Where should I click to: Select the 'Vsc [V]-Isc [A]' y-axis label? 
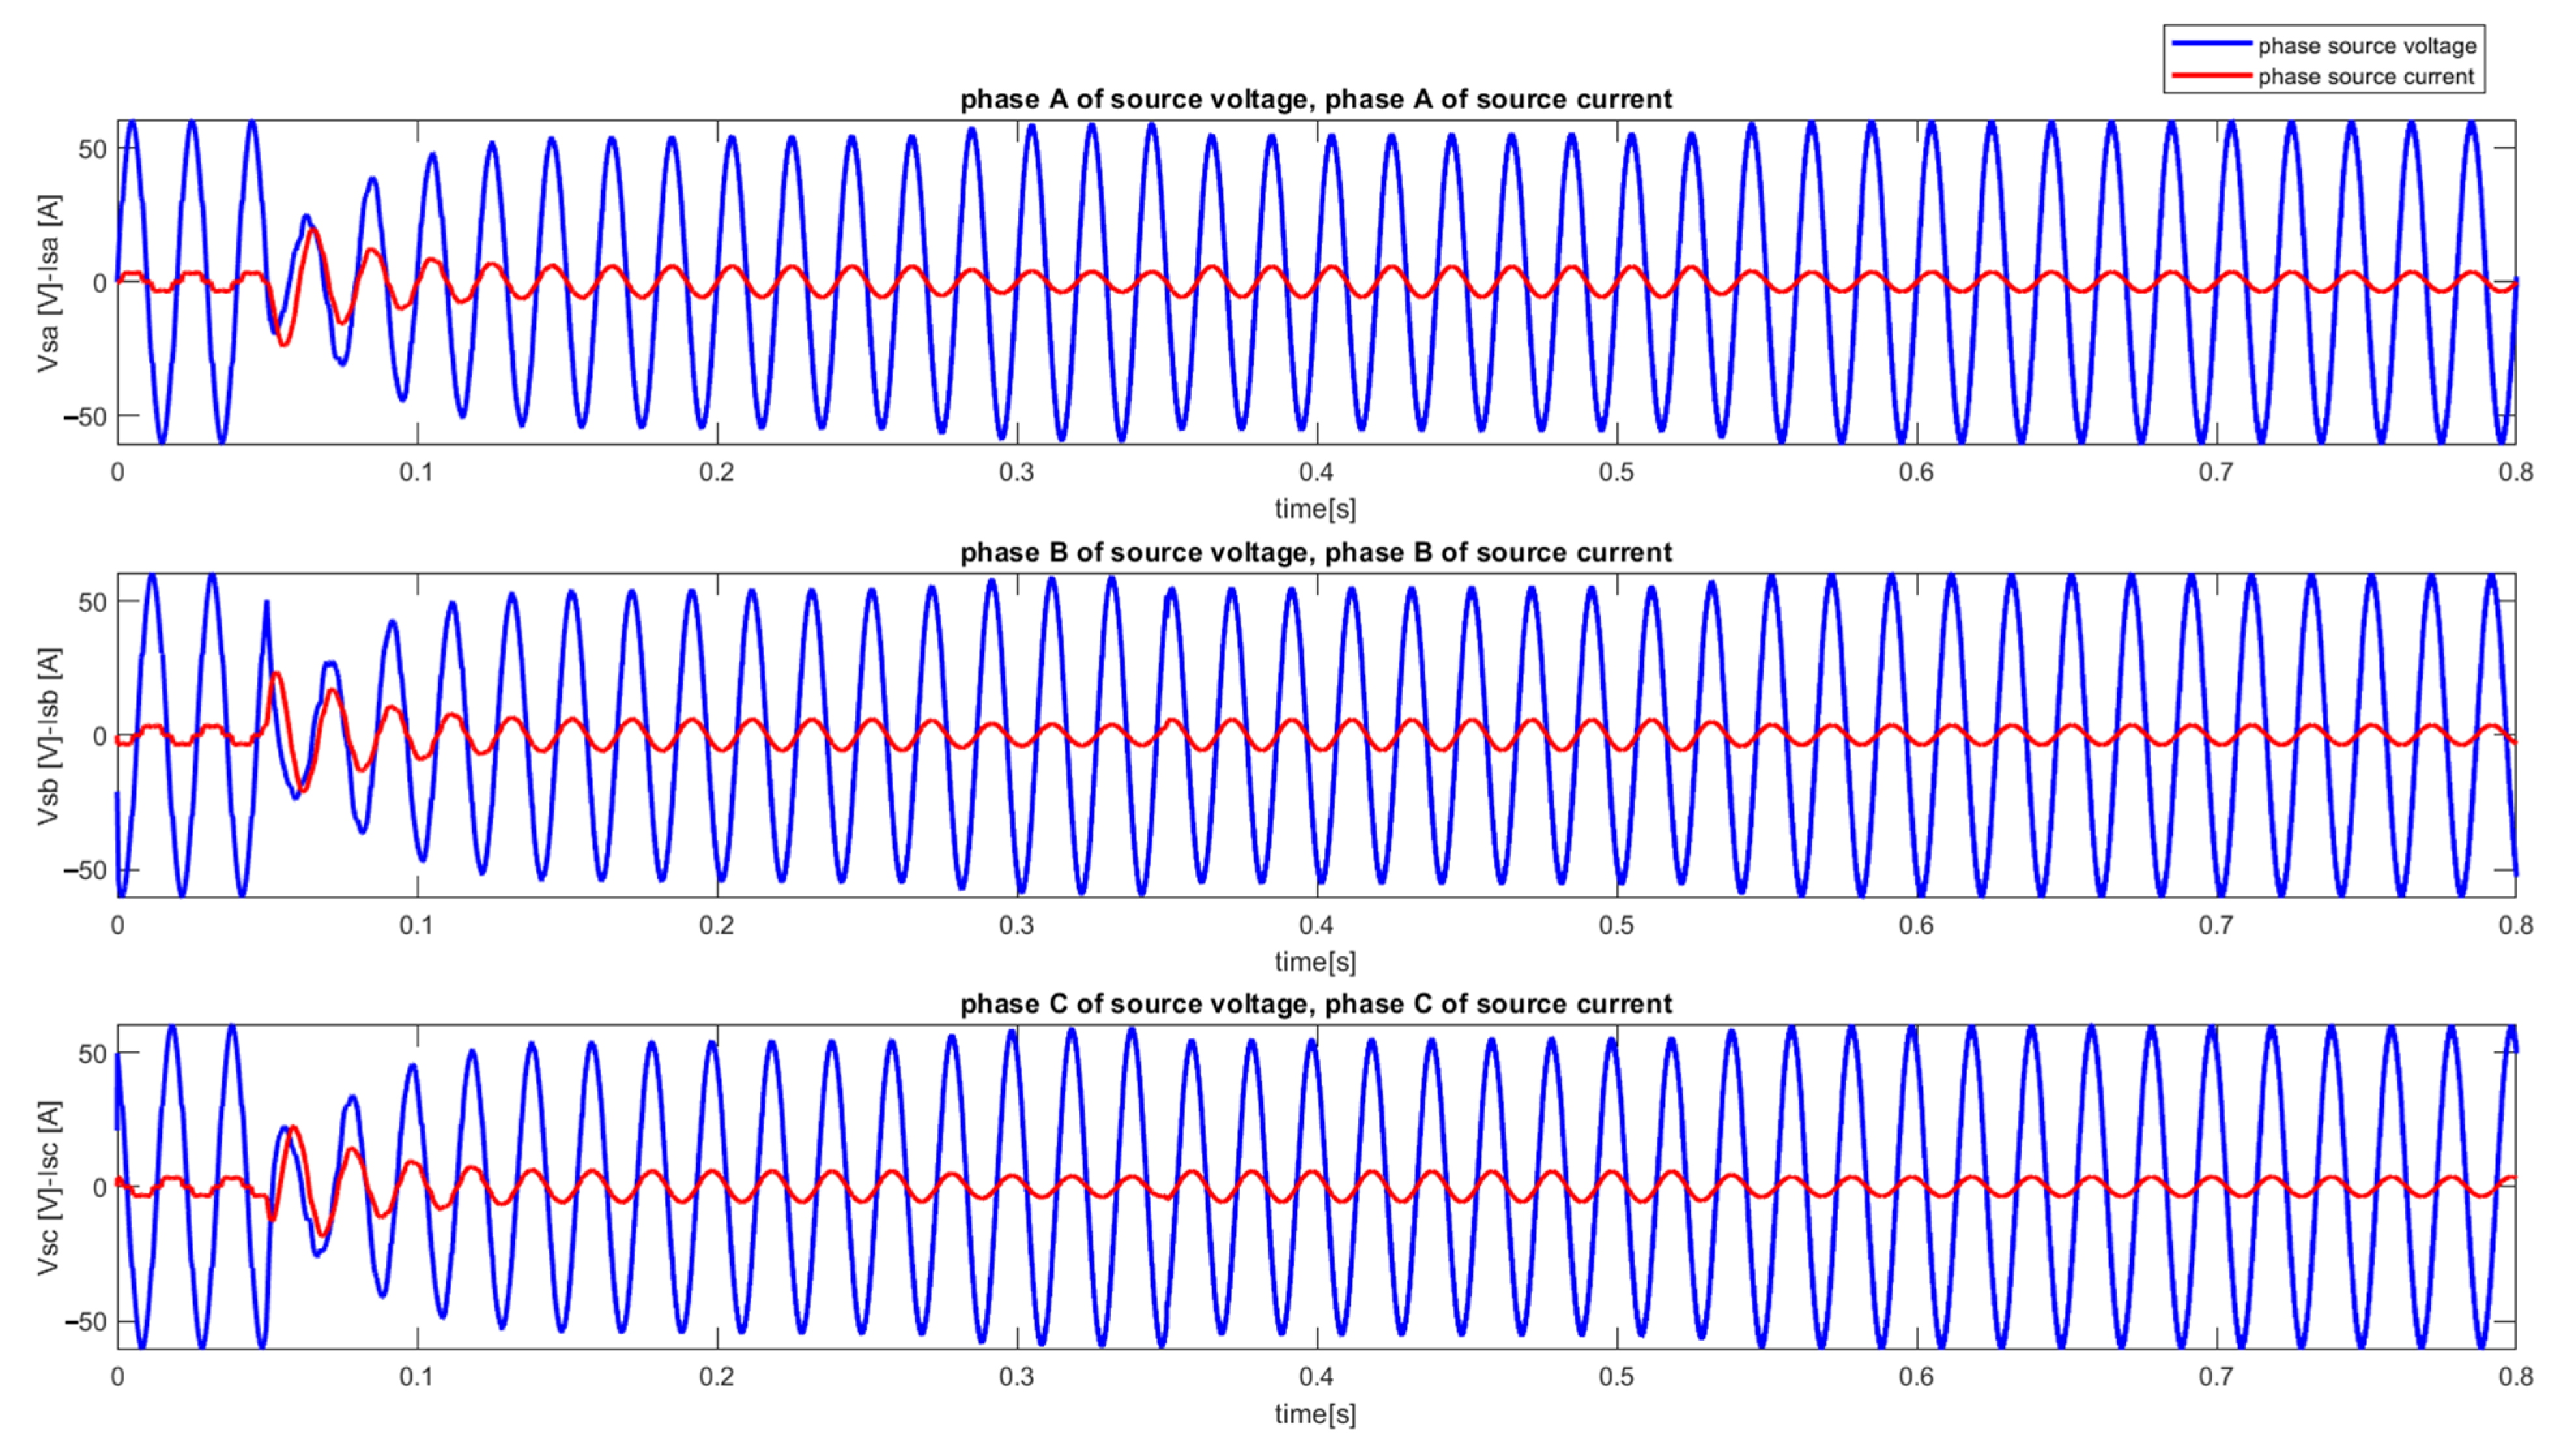coord(48,1188)
